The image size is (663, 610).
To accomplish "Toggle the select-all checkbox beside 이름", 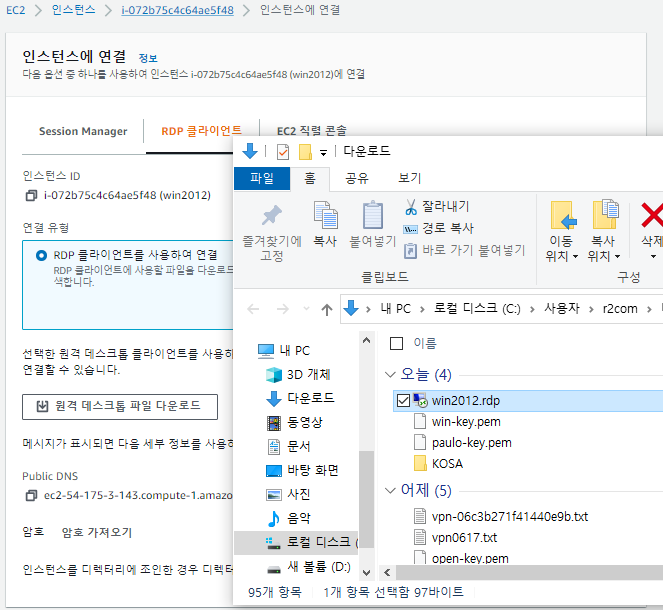I will point(396,343).
